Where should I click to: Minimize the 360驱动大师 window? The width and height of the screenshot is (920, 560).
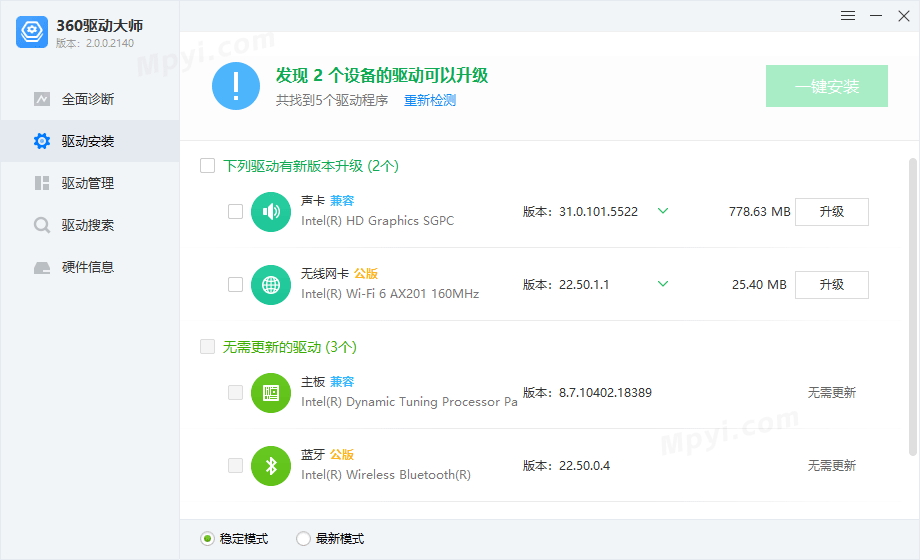[x=876, y=16]
